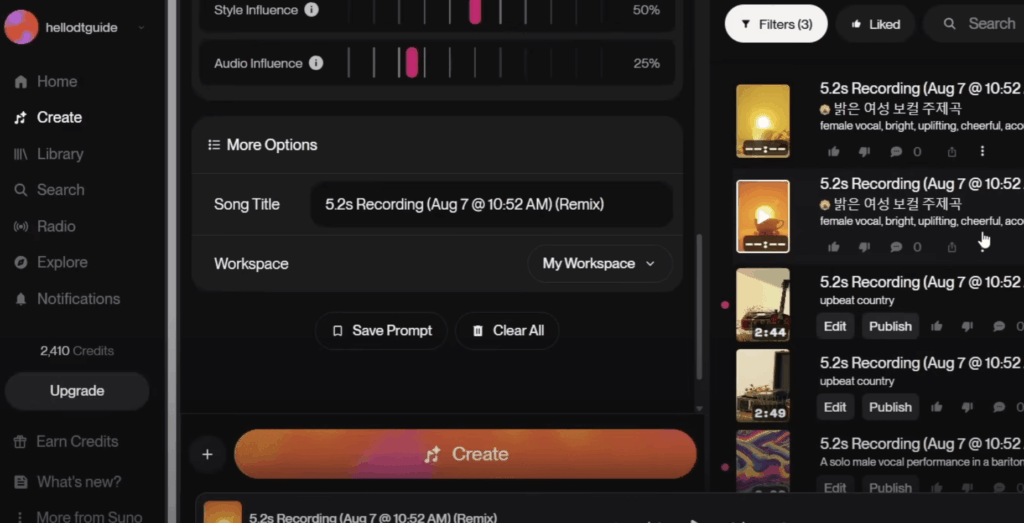Open Radio from the sidebar
Screen dimensions: 1024x523
pos(56,226)
